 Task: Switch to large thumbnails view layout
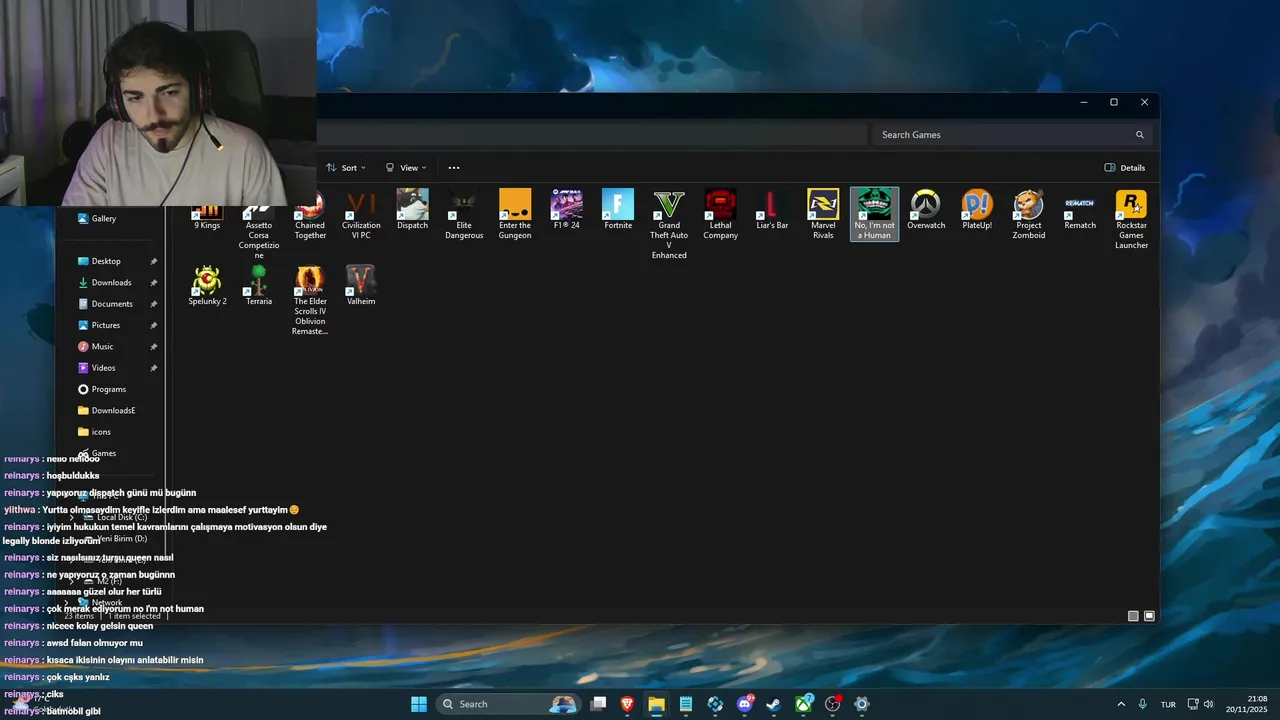tap(1149, 616)
